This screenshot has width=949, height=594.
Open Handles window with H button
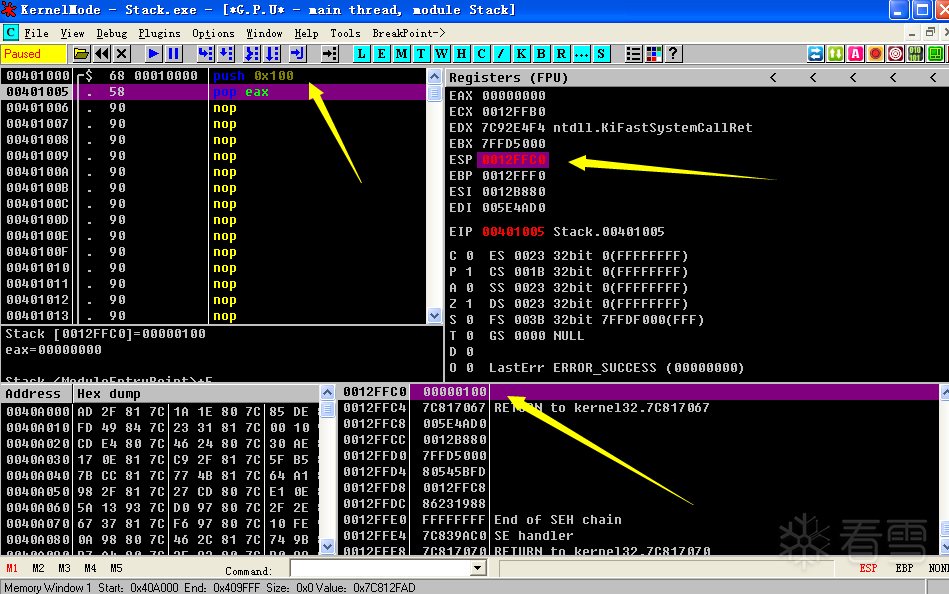point(461,54)
